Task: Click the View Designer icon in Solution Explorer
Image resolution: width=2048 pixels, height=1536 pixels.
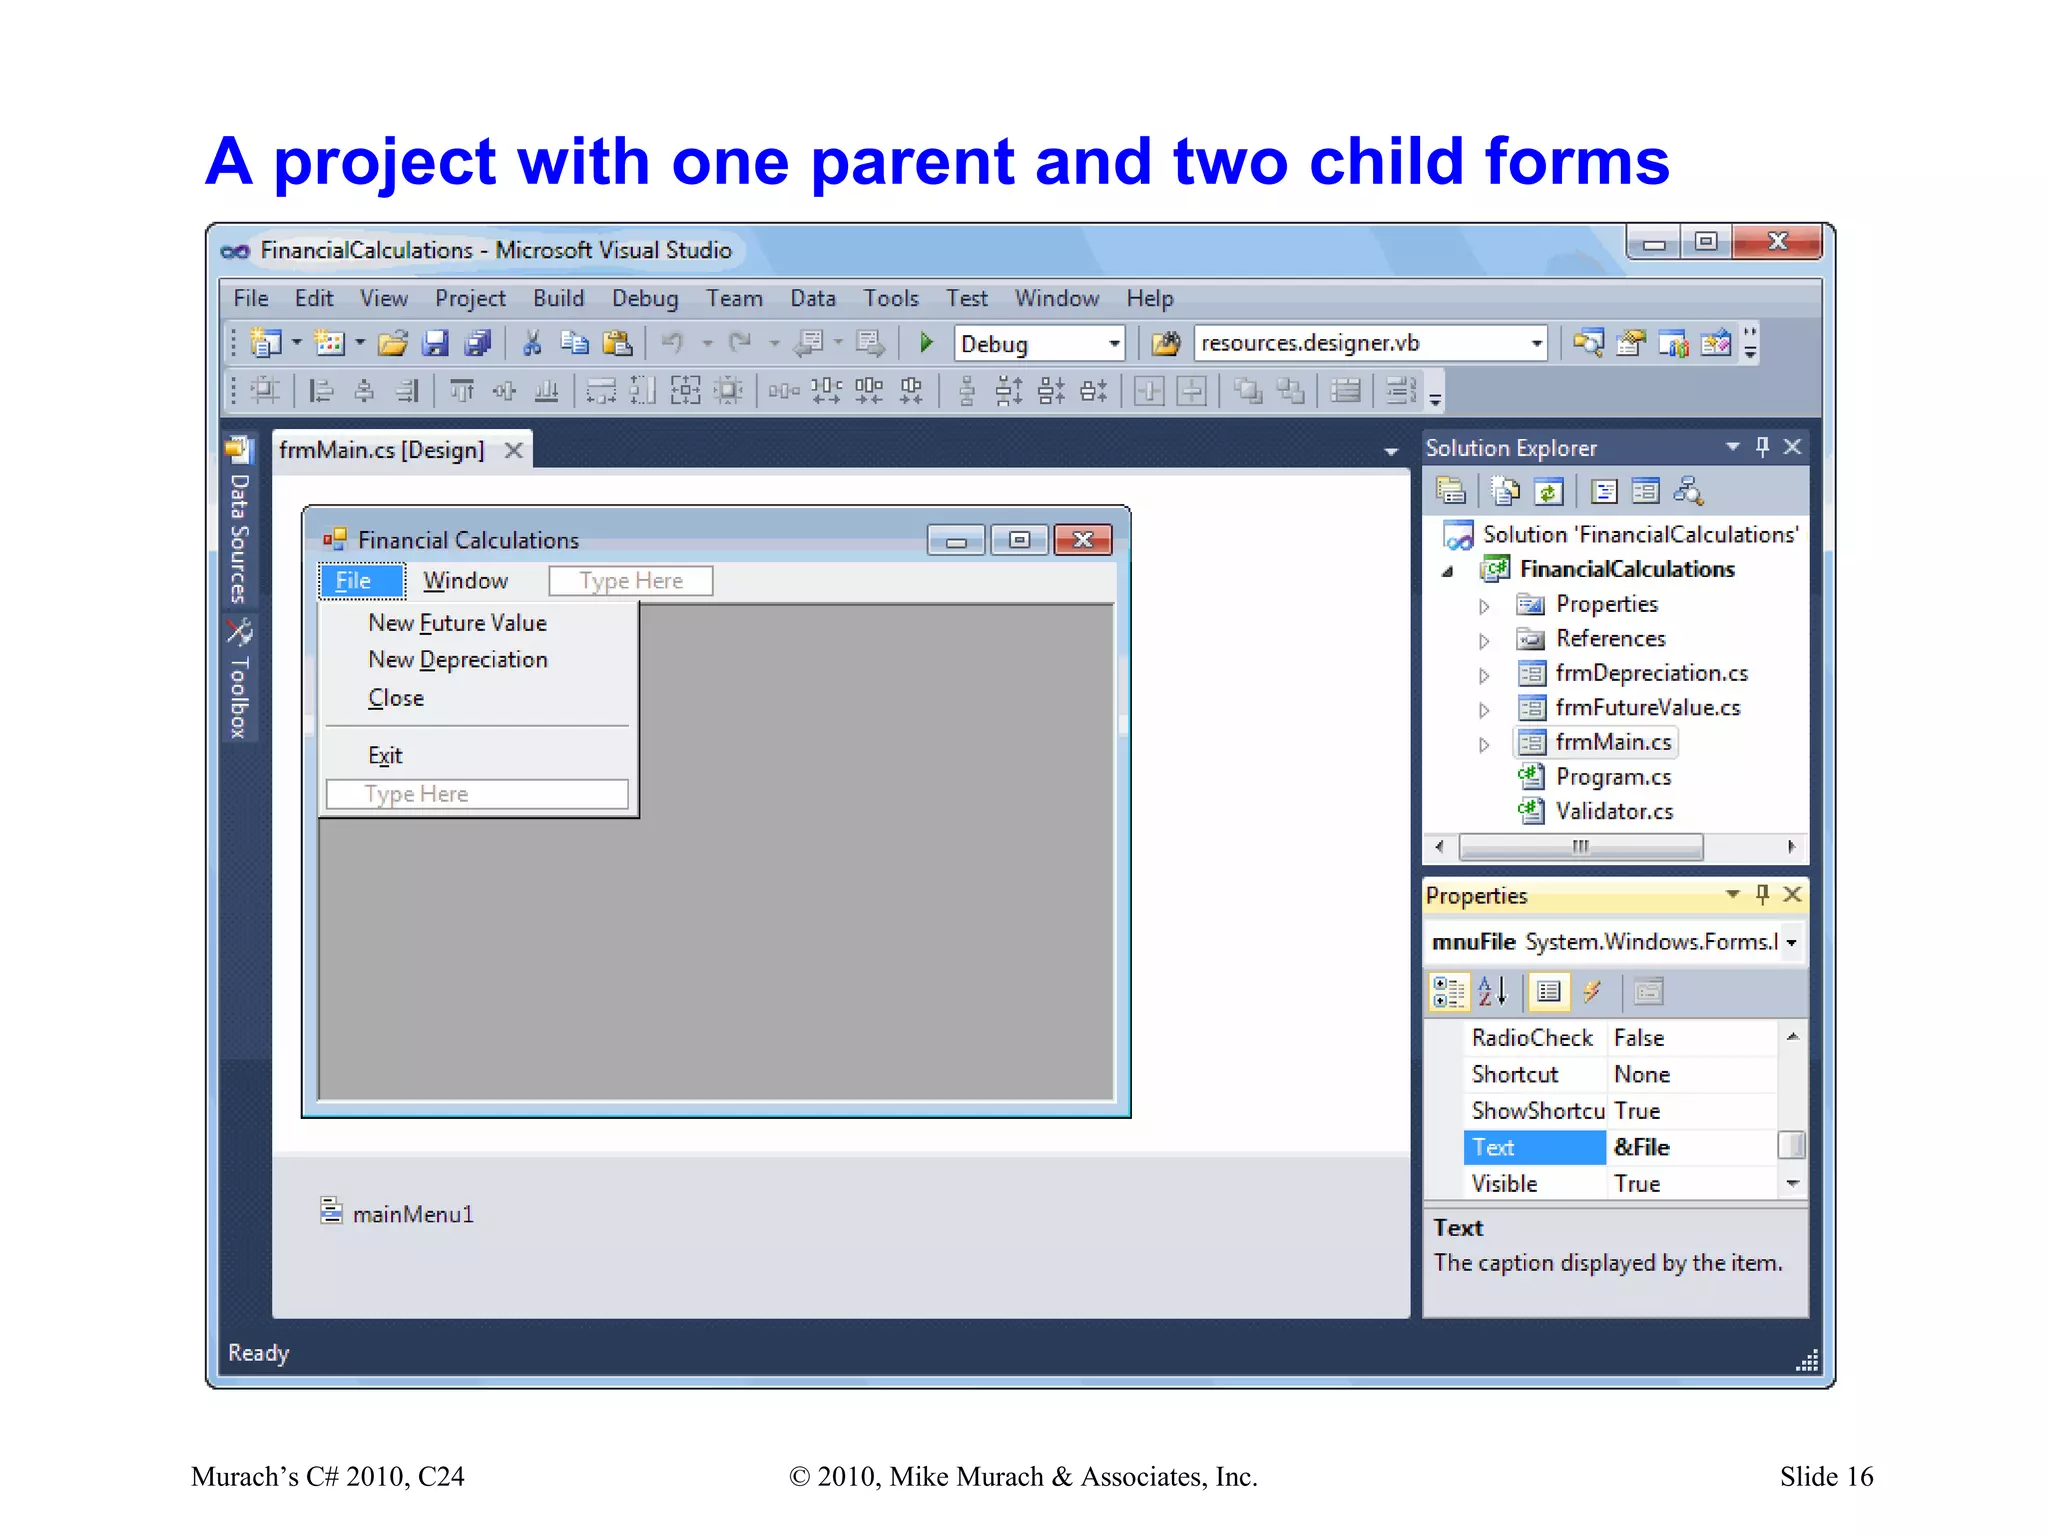Action: [1645, 491]
